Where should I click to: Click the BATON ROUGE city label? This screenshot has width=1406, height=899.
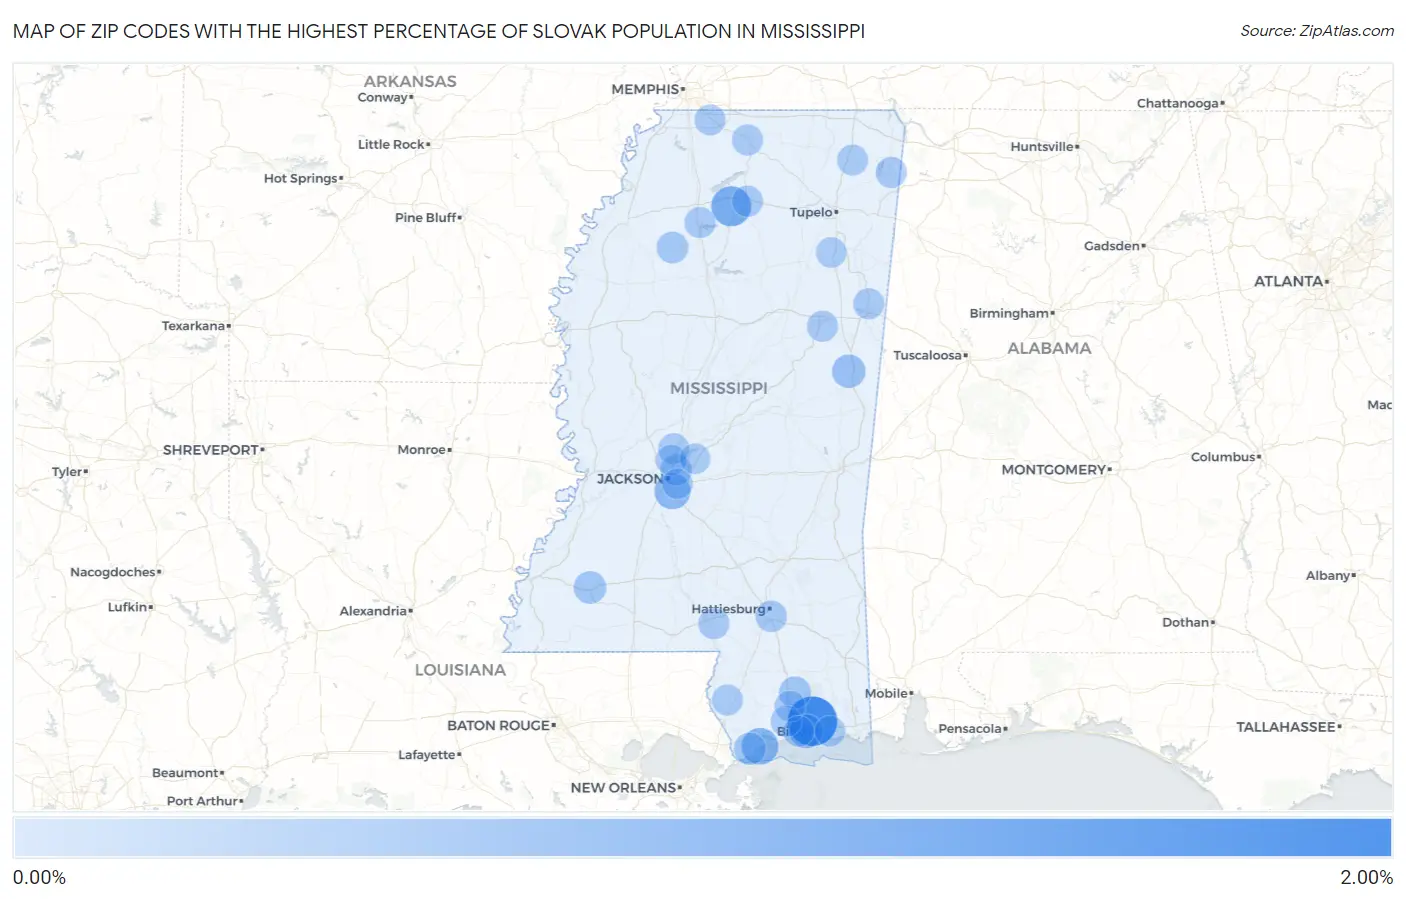click(499, 725)
